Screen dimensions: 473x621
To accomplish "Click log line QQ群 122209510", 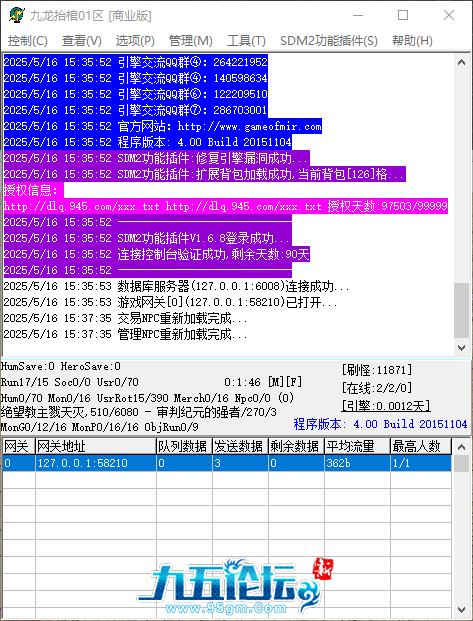I will (x=135, y=94).
